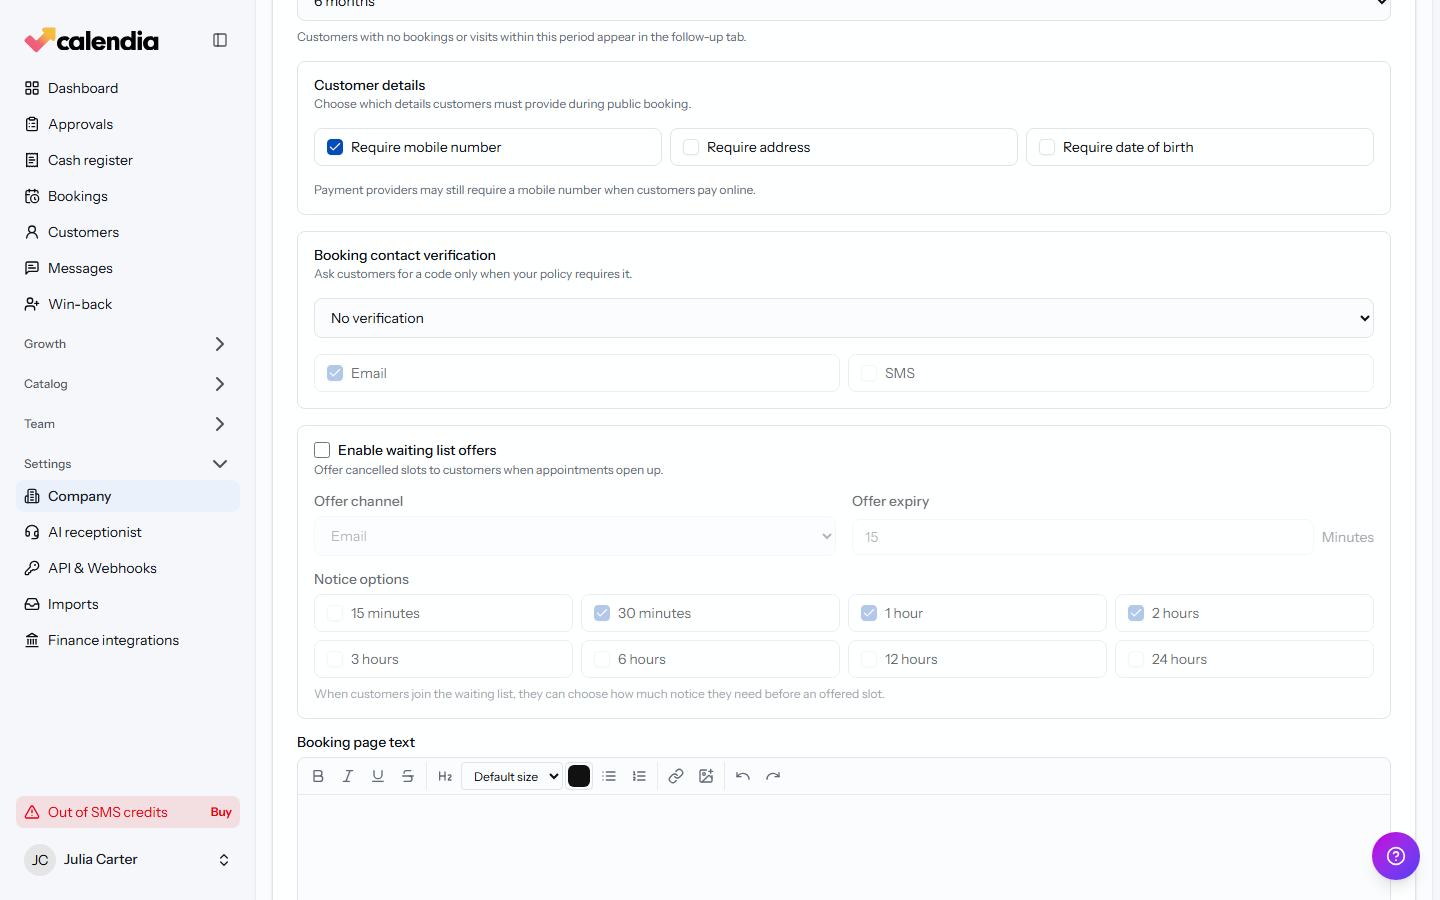The height and width of the screenshot is (900, 1440).
Task: Open the black text color swatch
Action: coord(579,776)
